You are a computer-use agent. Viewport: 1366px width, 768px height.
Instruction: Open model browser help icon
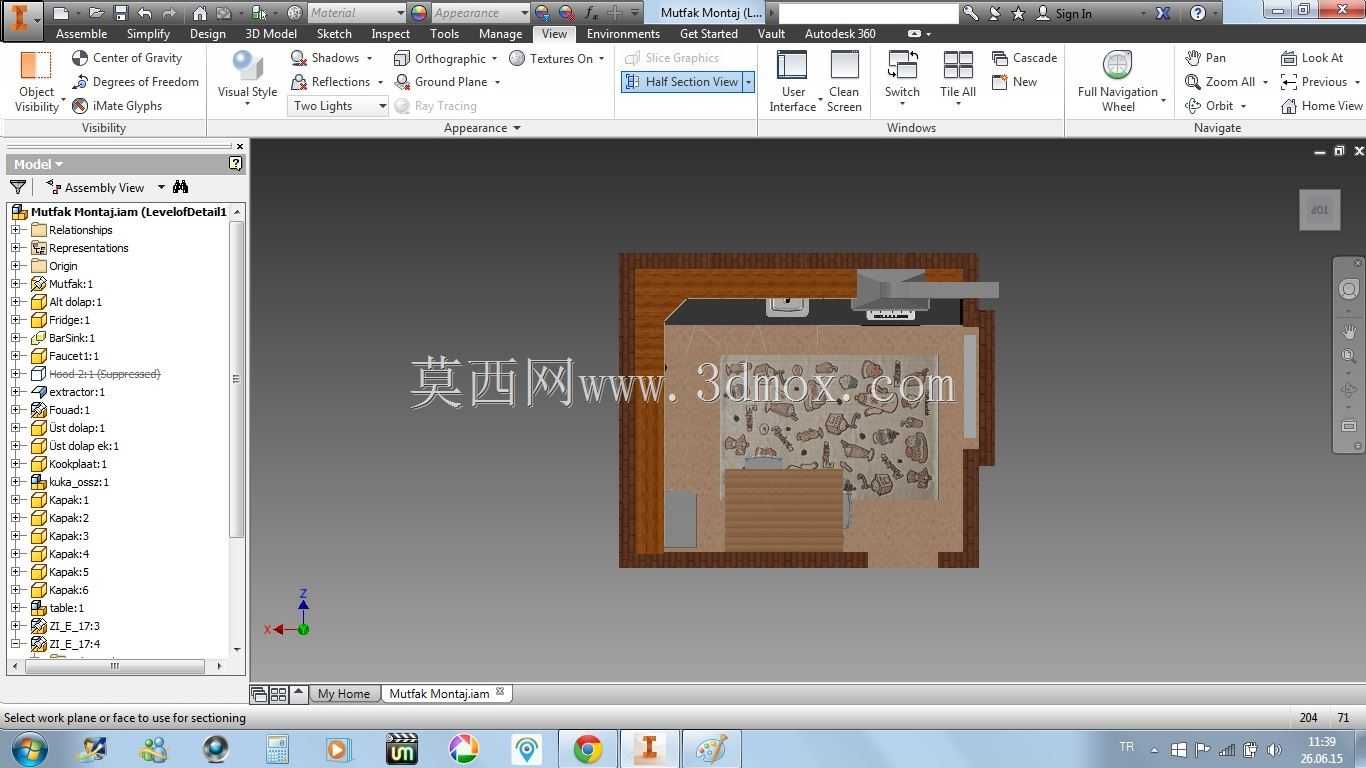(x=235, y=164)
